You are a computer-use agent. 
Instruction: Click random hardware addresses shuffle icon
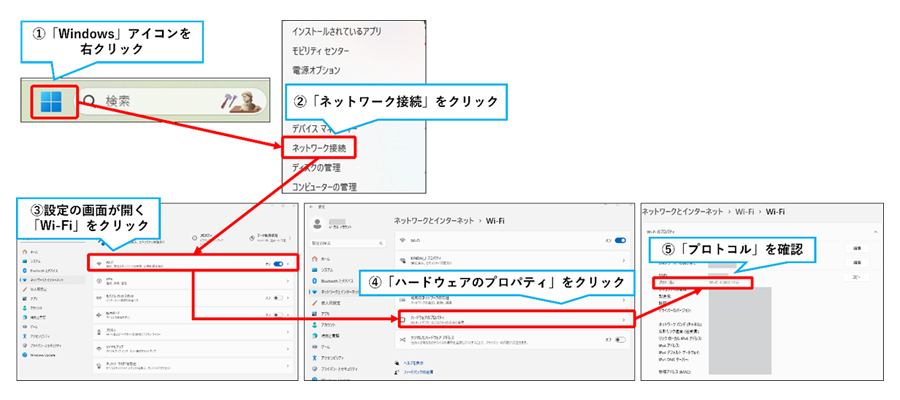click(x=402, y=340)
